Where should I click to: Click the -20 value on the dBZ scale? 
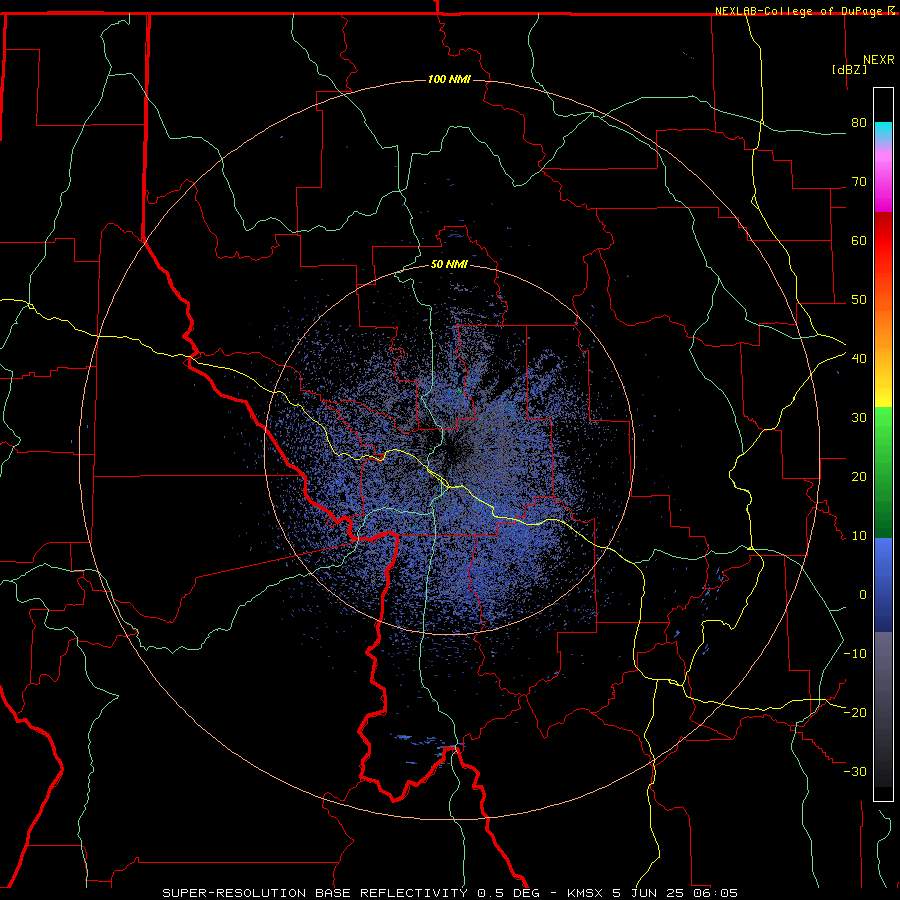point(855,713)
